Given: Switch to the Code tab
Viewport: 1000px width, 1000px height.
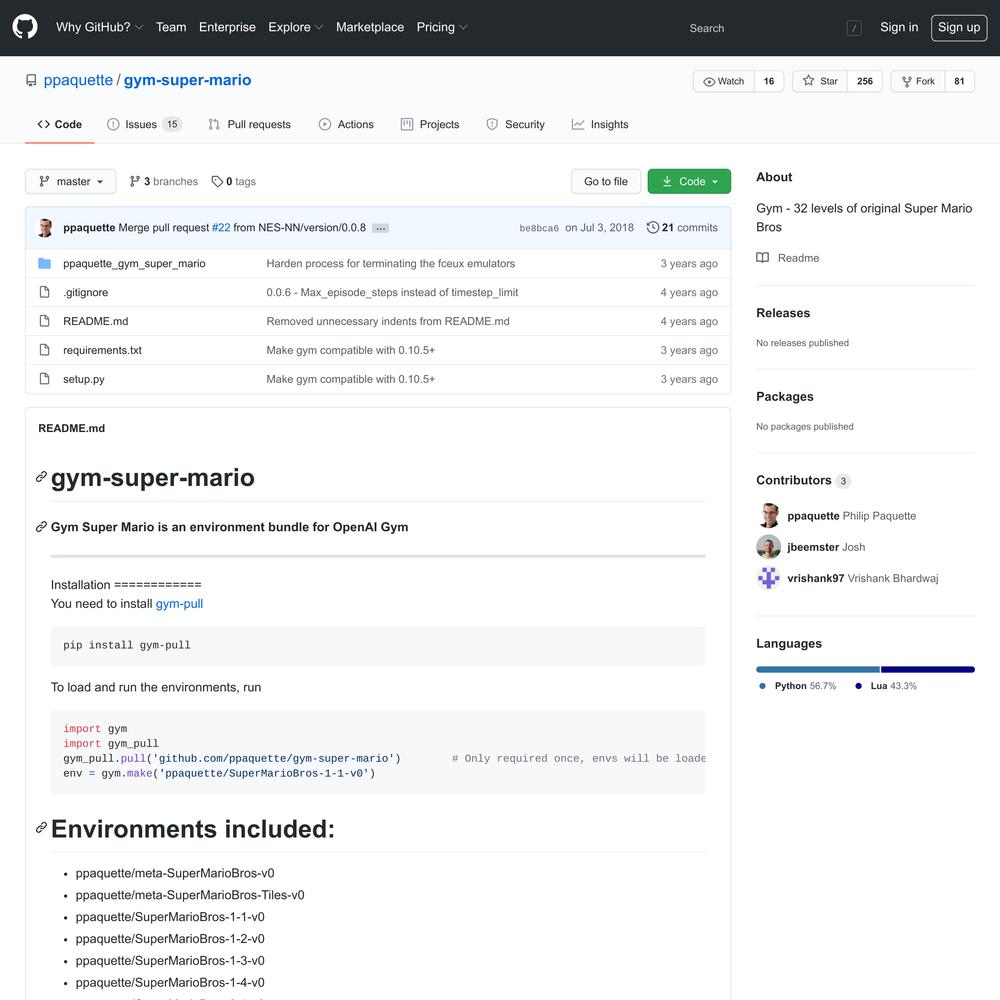Looking at the screenshot, I should pyautogui.click(x=60, y=124).
